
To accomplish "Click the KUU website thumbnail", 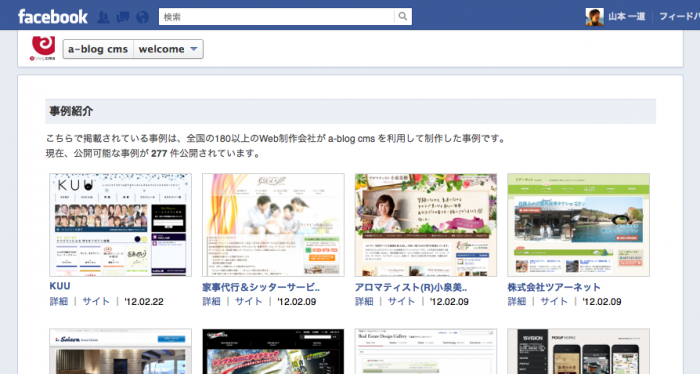I will 121,225.
